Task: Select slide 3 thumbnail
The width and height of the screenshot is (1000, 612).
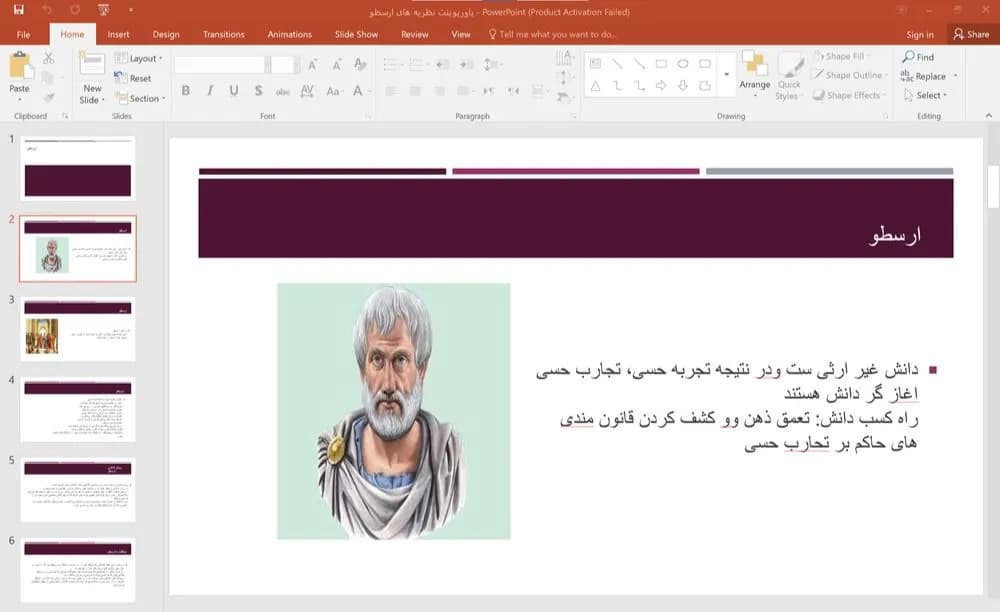Action: pyautogui.click(x=78, y=329)
